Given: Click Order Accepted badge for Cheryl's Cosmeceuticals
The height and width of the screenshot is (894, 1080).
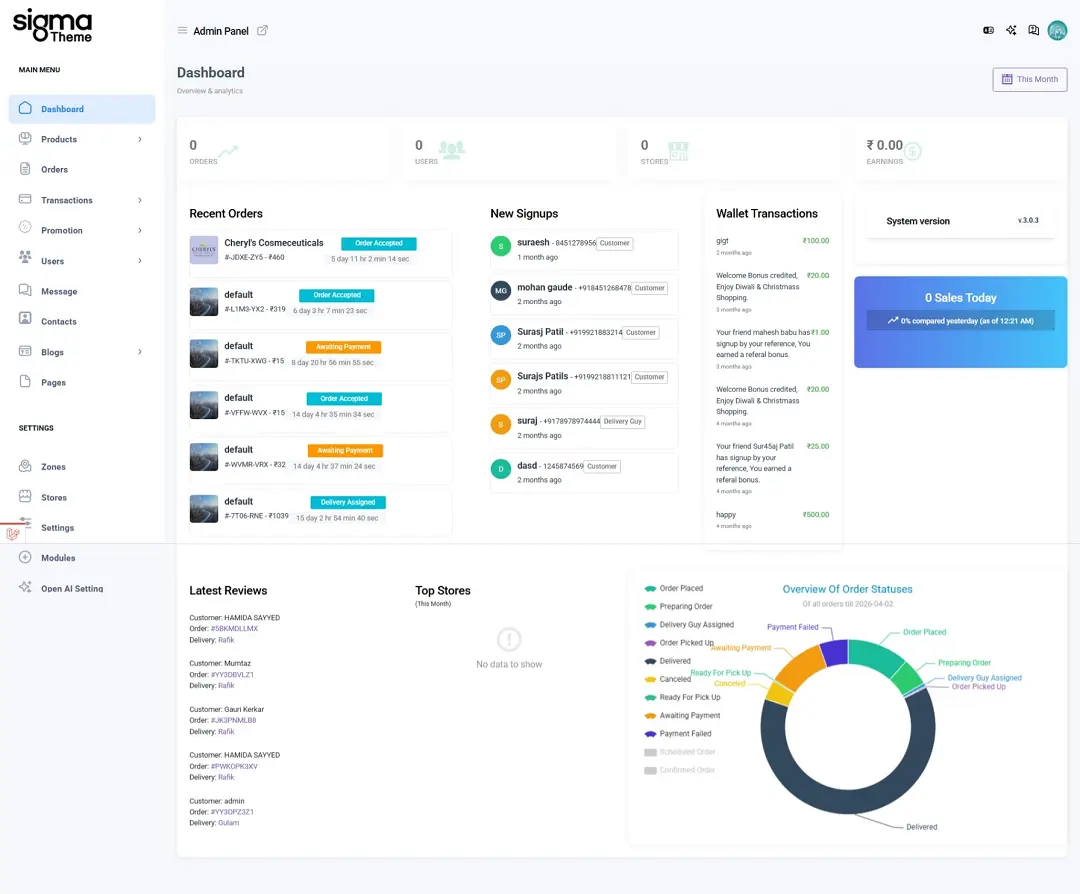Looking at the screenshot, I should point(379,243).
